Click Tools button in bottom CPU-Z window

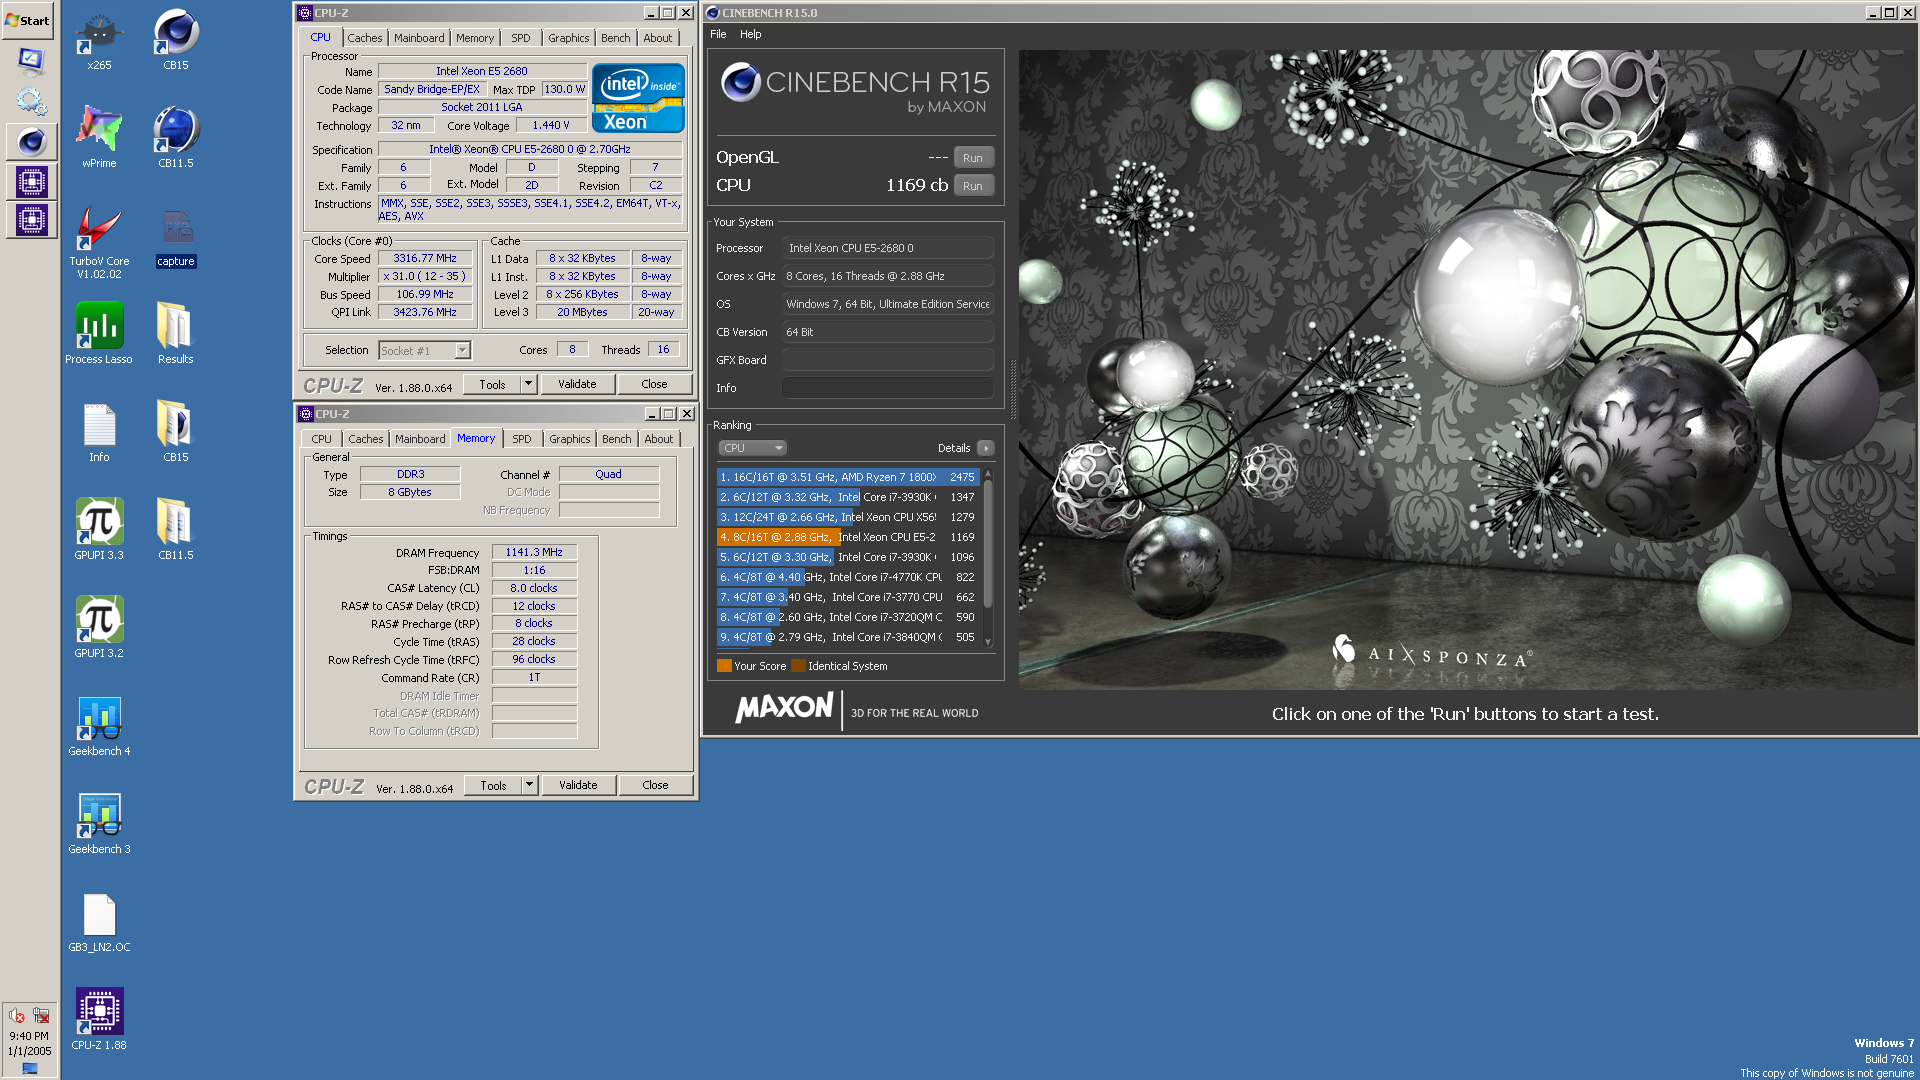click(493, 785)
